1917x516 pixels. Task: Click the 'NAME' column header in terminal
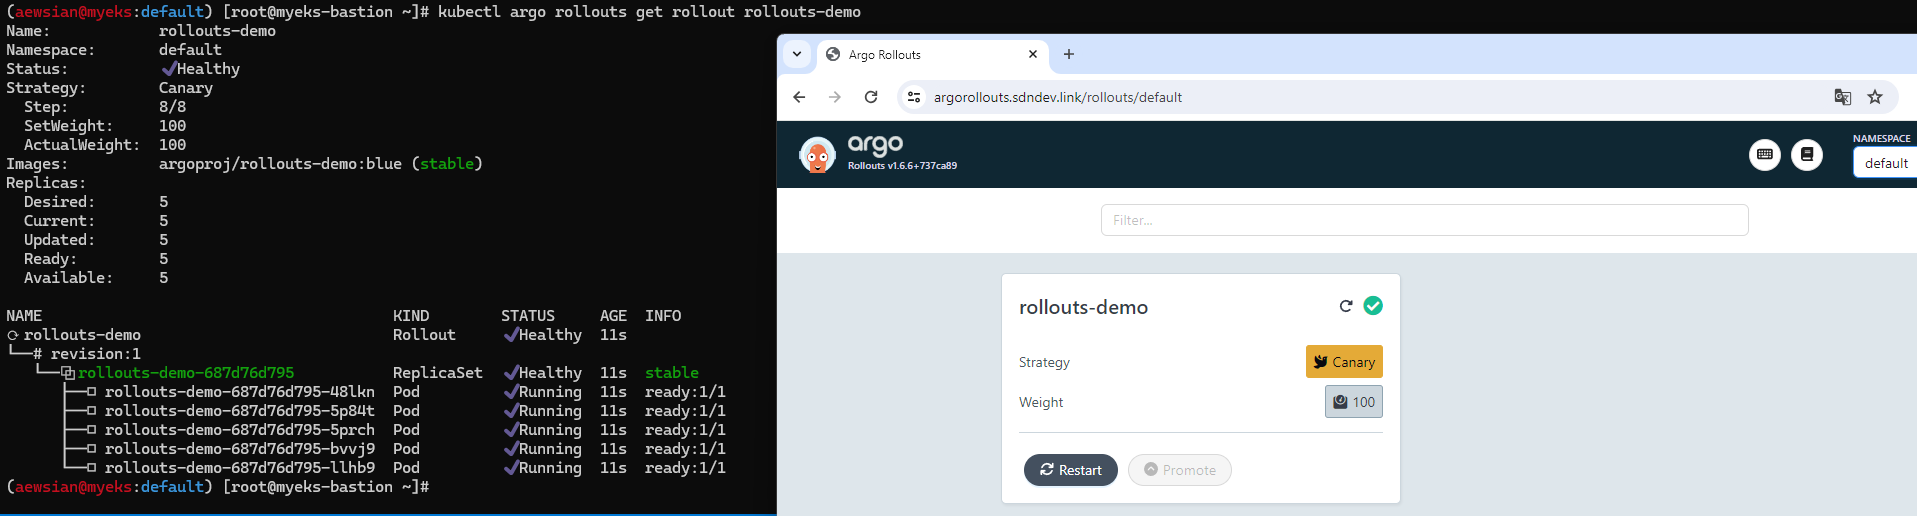coord(24,316)
